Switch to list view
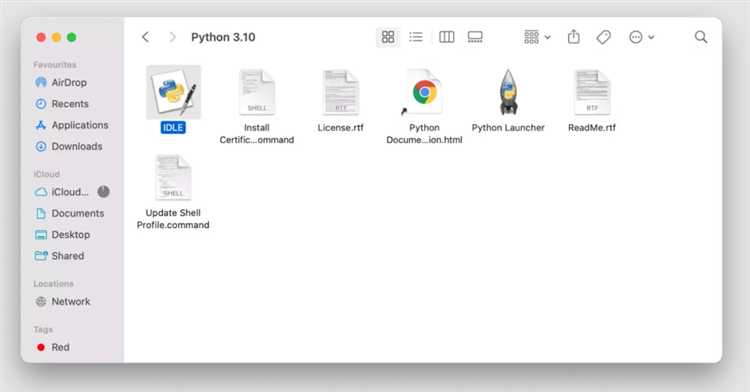 416,37
